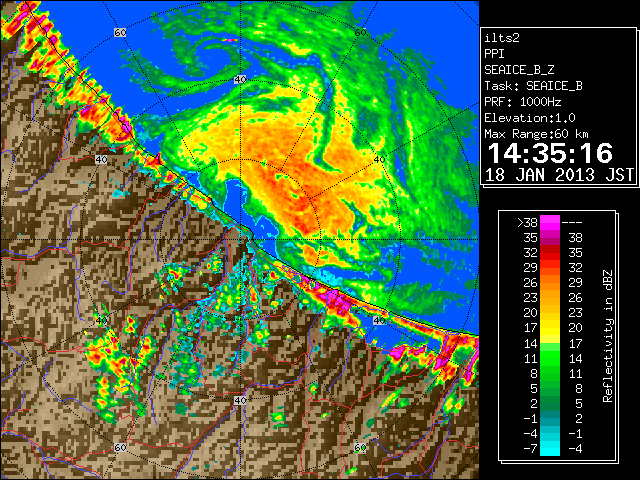This screenshot has width=640, height=480.
Task: Click the '60' ring label at south-southwest
Action: click(x=120, y=448)
